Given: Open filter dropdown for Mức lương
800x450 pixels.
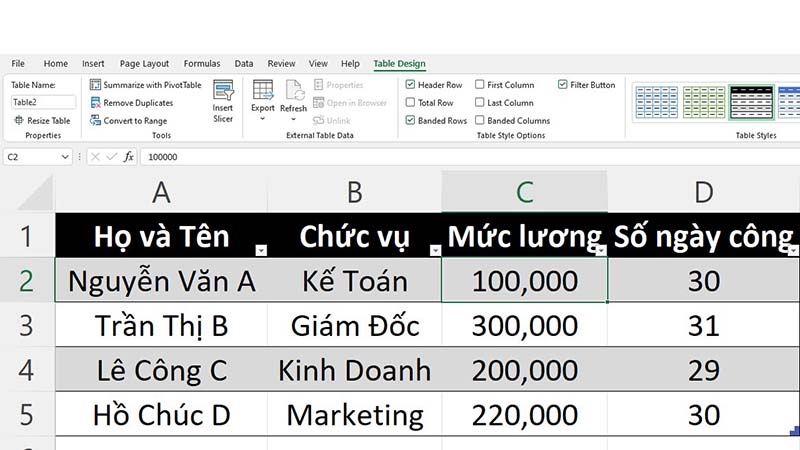Looking at the screenshot, I should (601, 251).
